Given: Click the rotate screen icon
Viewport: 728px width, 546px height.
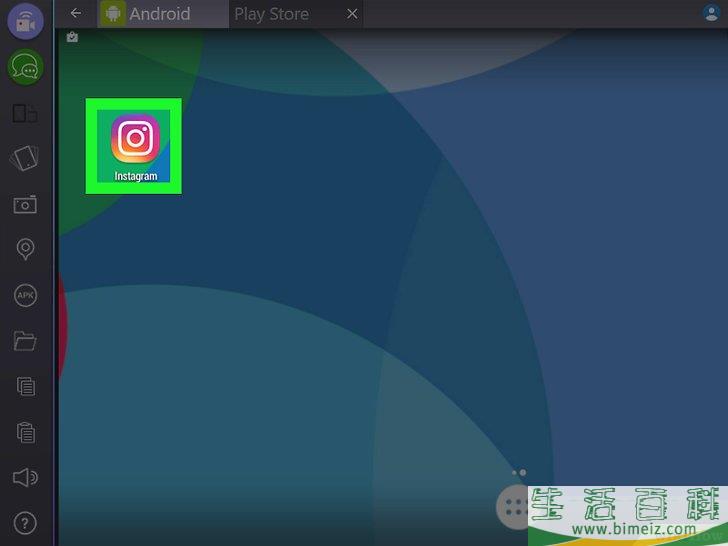Looking at the screenshot, I should 25,158.
